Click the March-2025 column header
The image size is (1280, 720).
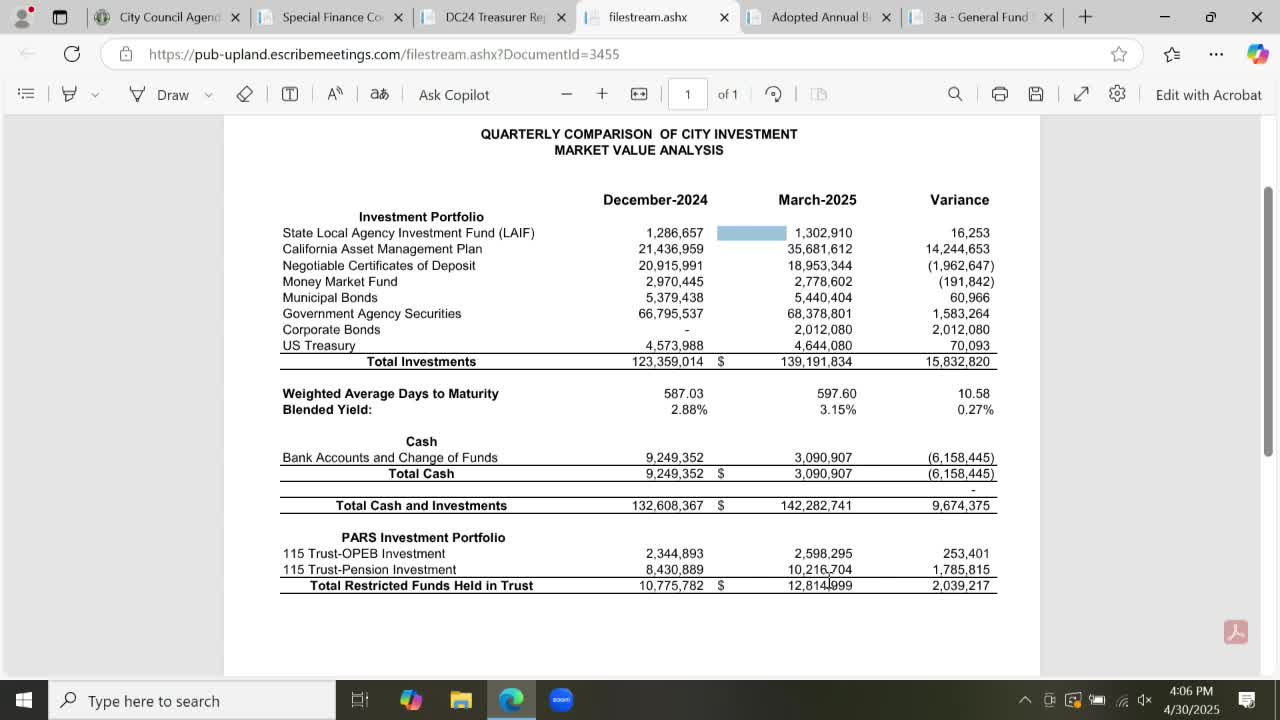pyautogui.click(x=817, y=200)
